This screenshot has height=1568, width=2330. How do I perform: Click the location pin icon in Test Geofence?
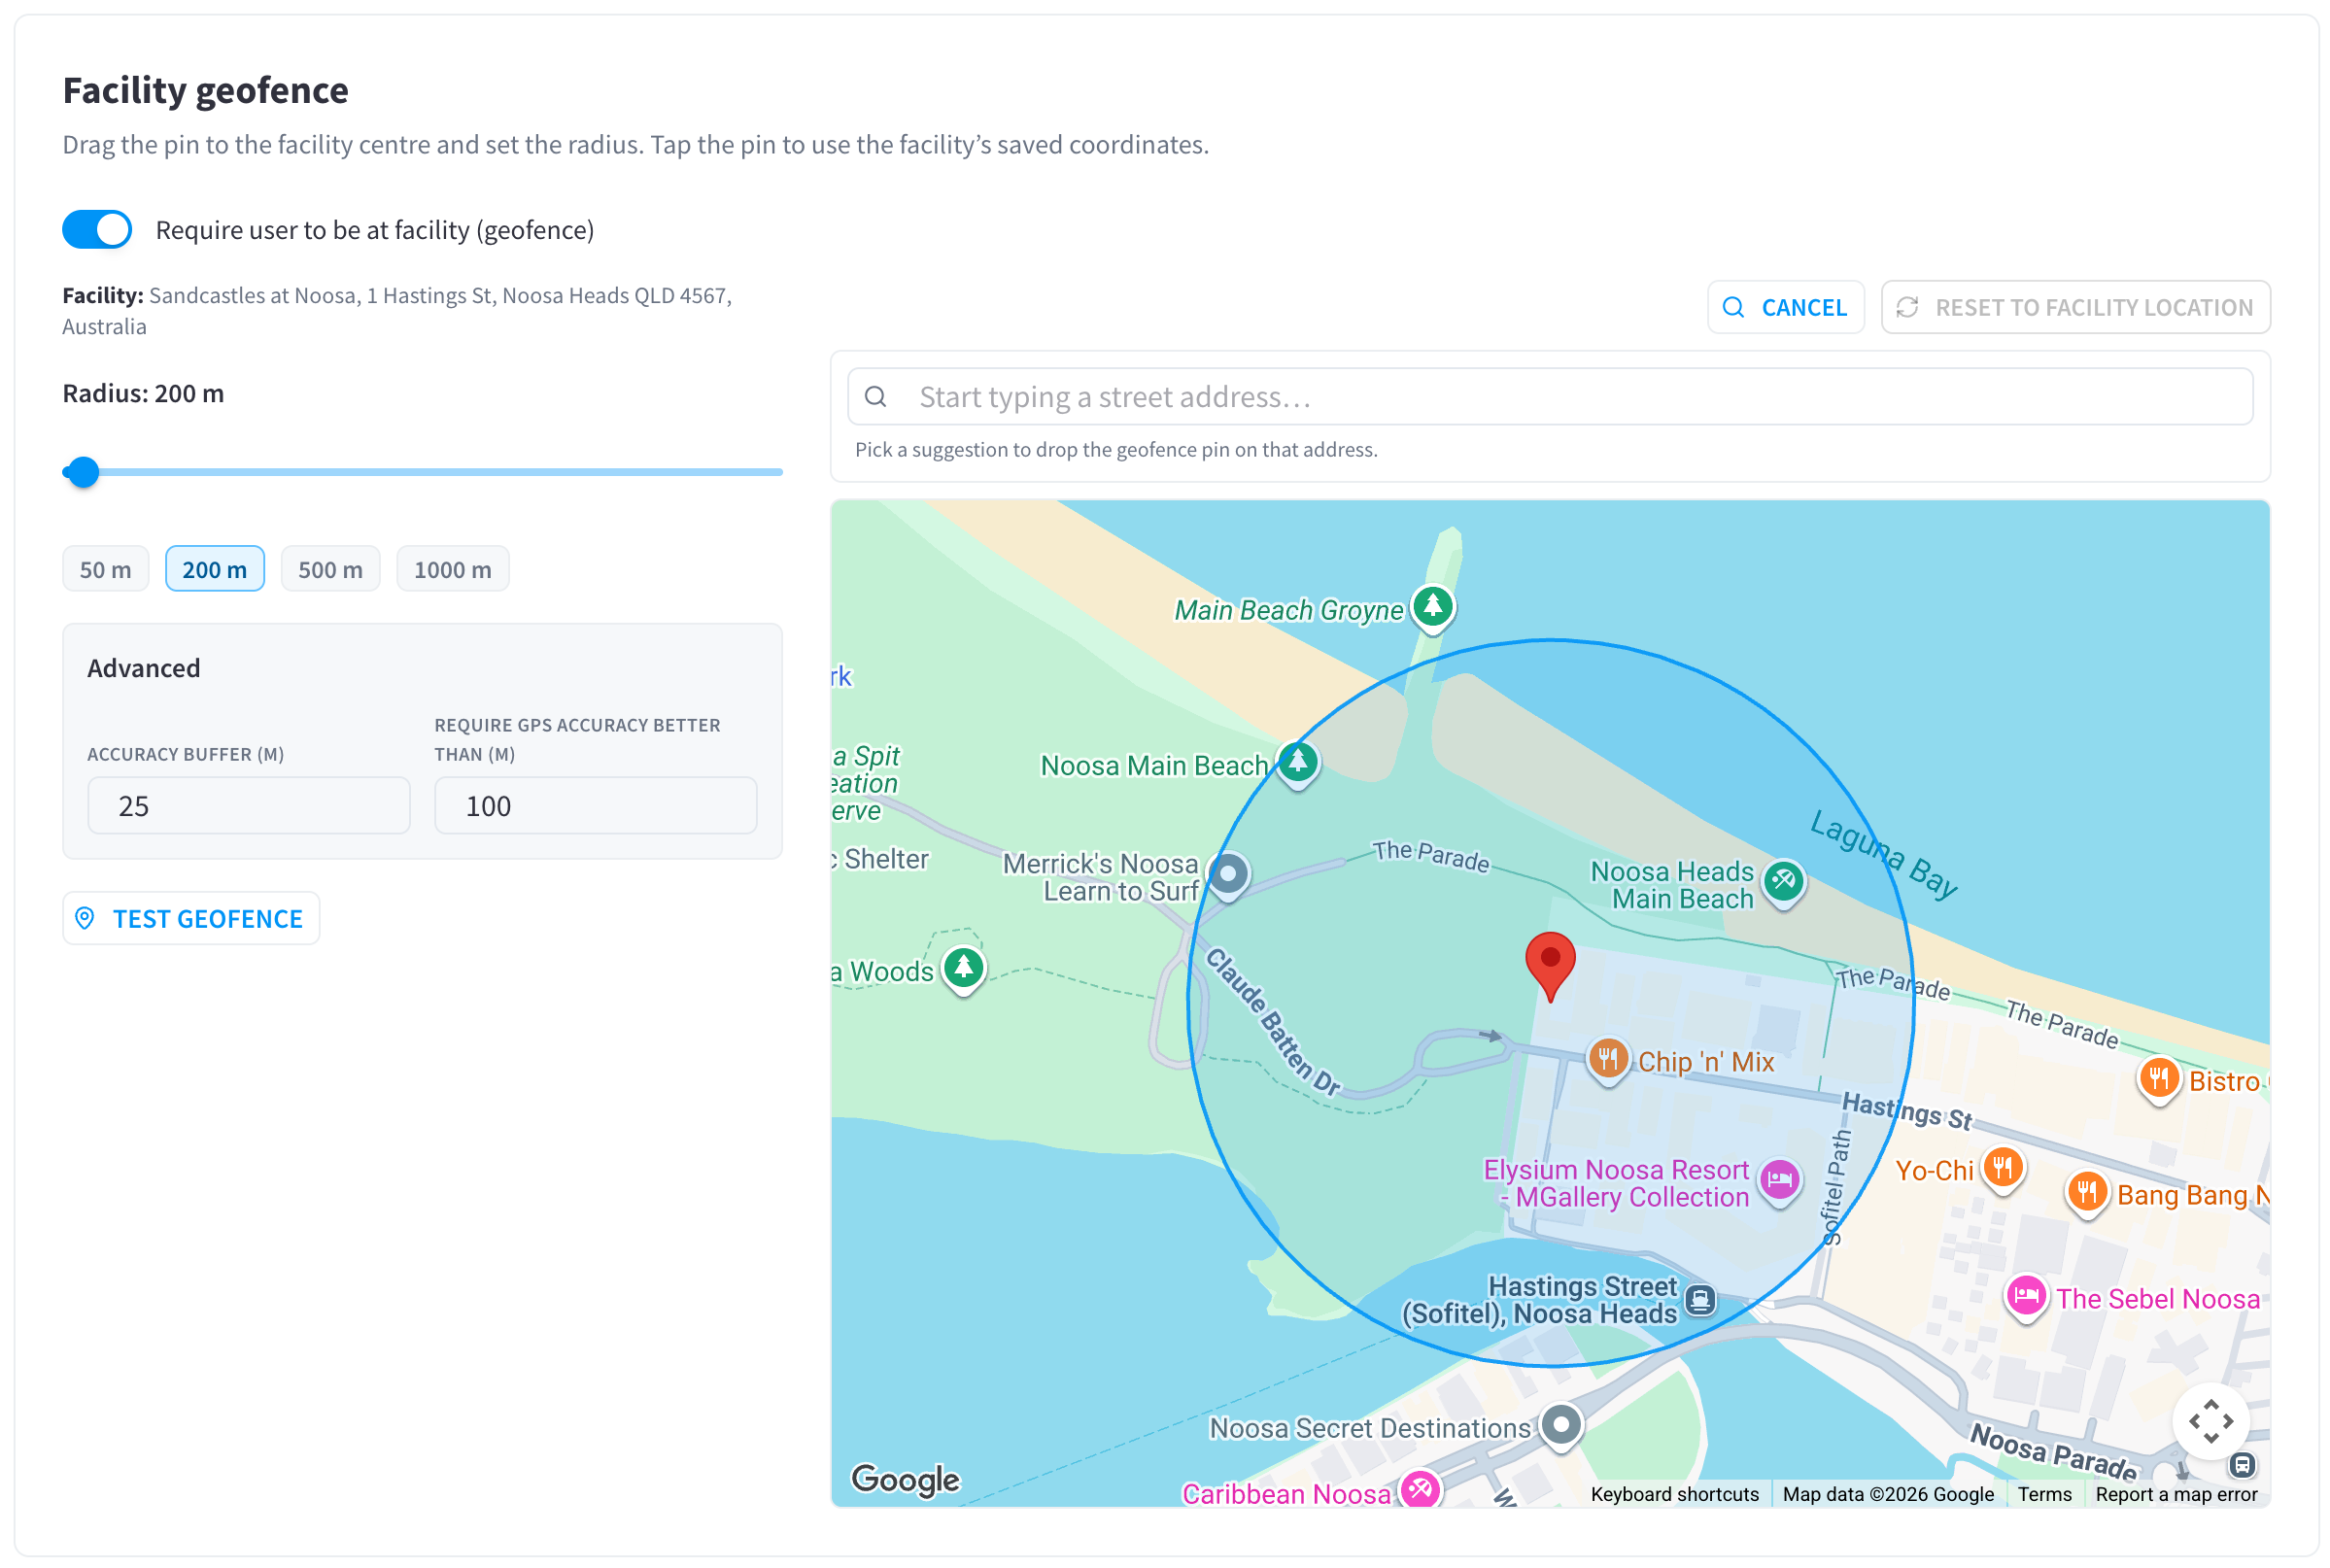point(85,918)
